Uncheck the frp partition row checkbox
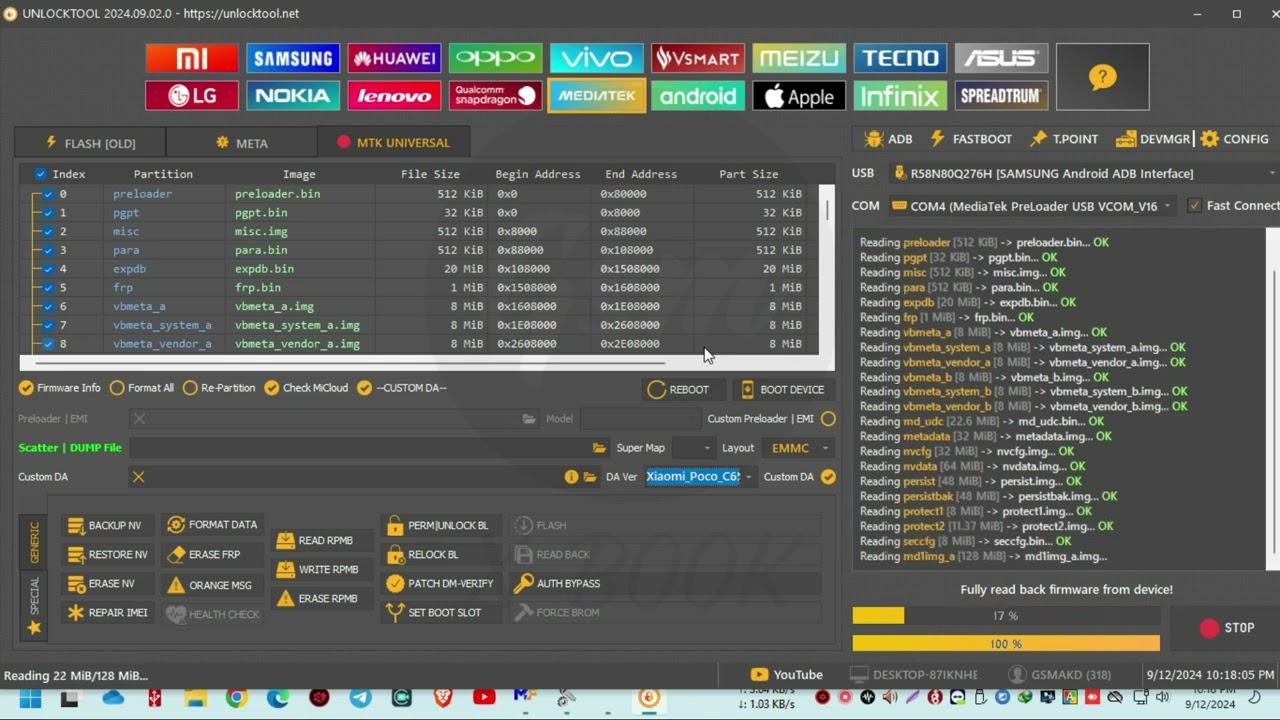The width and height of the screenshot is (1280, 720). pos(48,288)
